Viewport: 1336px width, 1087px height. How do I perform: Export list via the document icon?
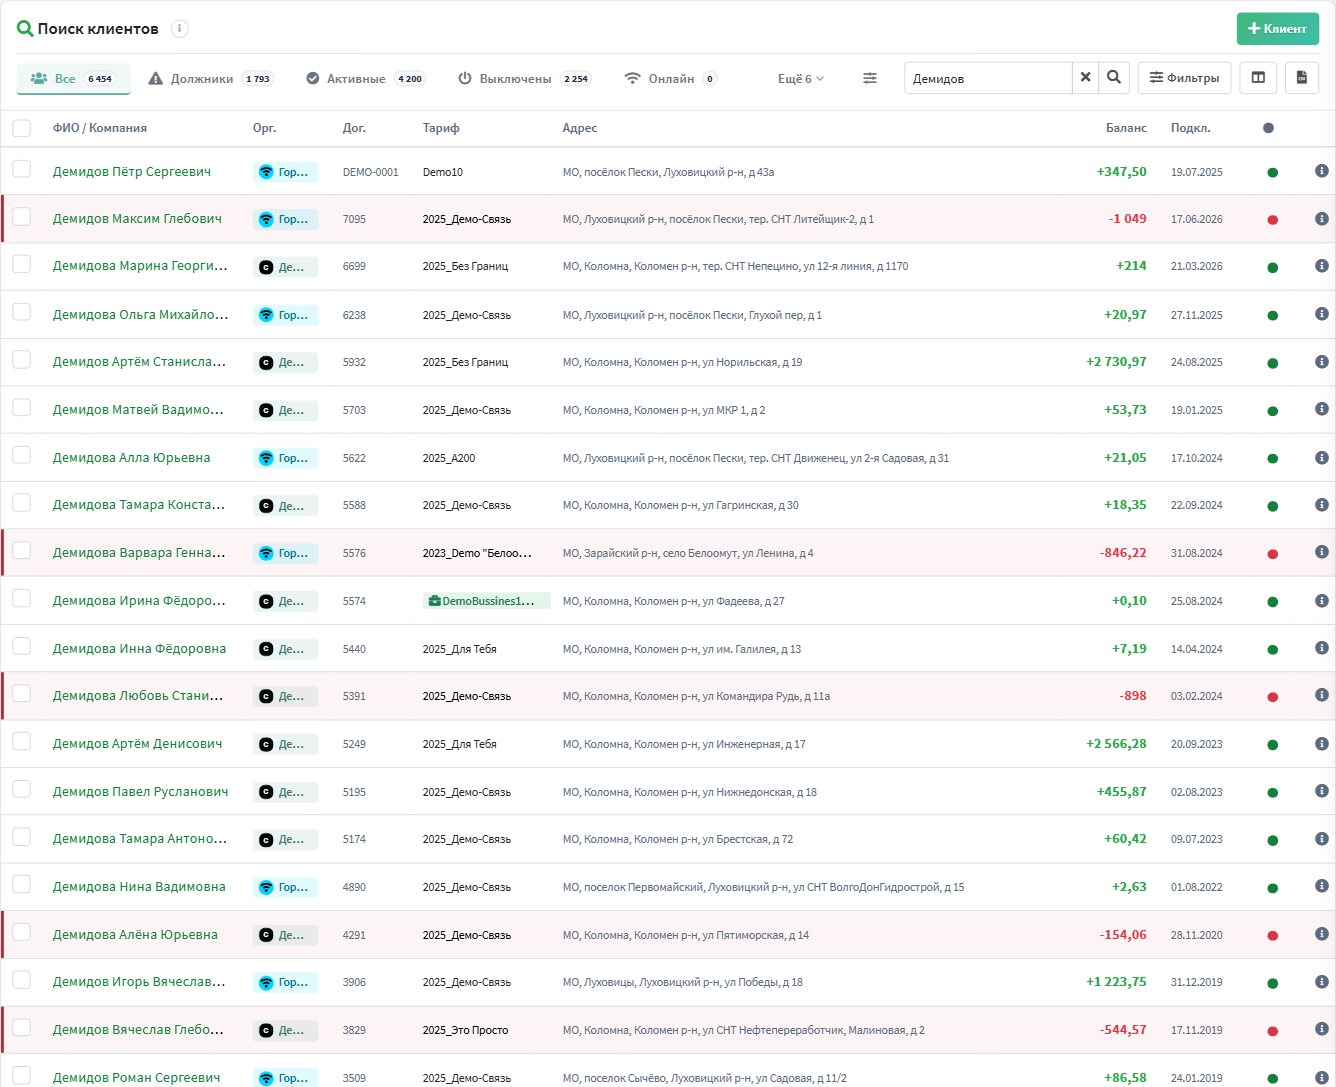point(1301,78)
